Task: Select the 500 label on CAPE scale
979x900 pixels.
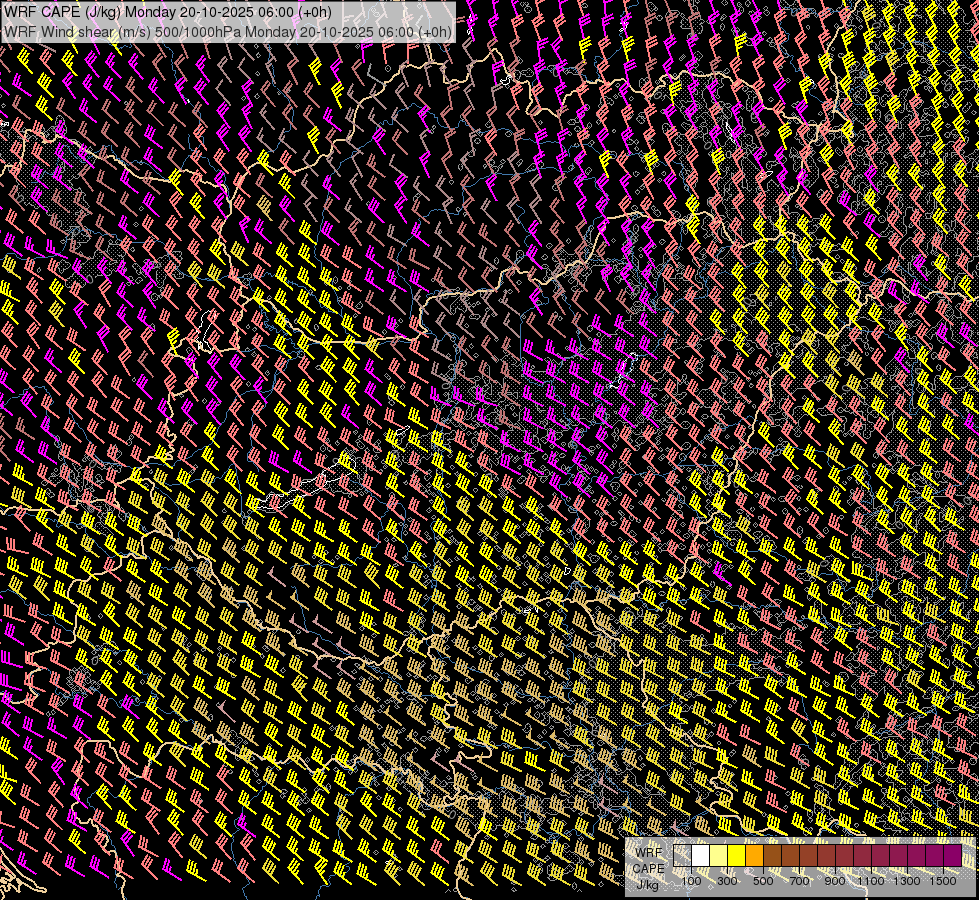Action: pyautogui.click(x=763, y=881)
